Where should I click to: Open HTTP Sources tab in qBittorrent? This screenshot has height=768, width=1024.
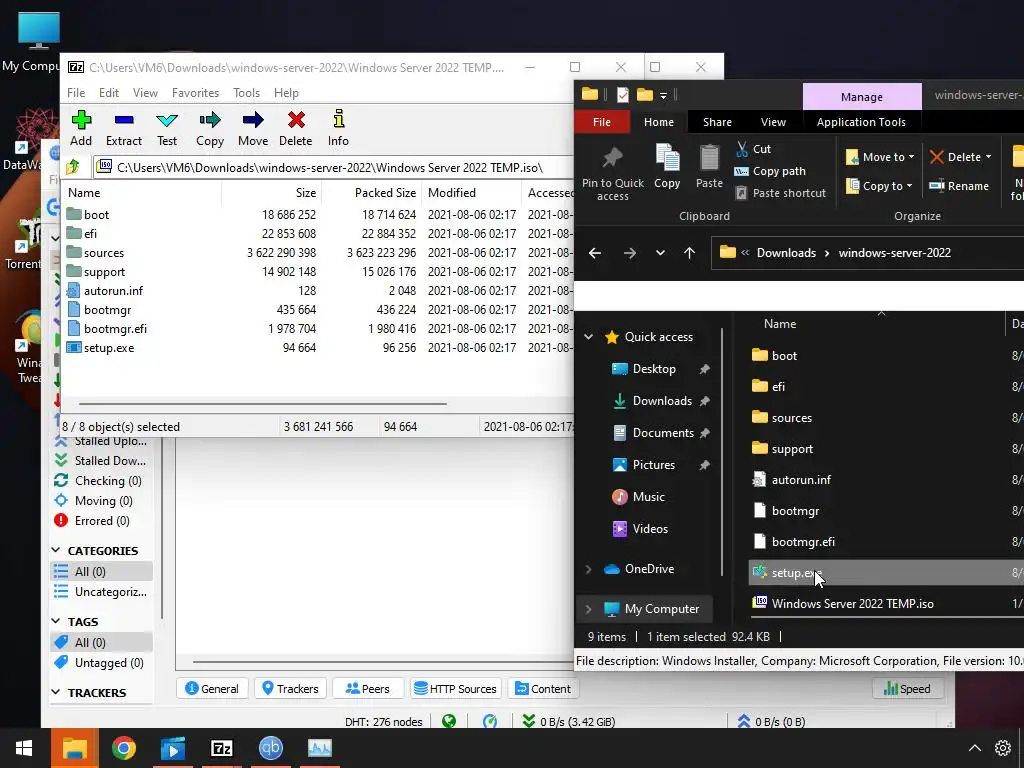click(x=455, y=688)
